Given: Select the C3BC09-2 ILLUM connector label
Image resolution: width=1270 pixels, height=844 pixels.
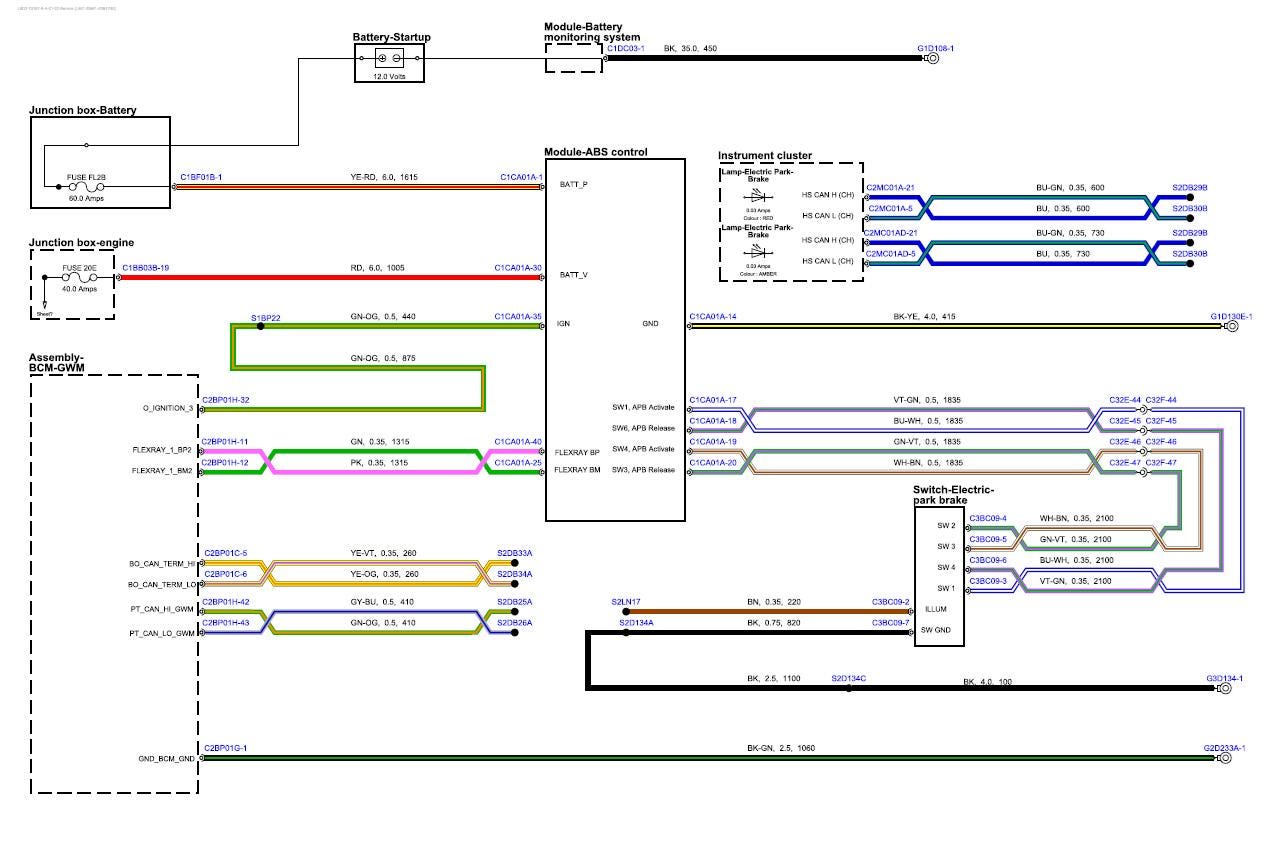Looking at the screenshot, I should pos(890,602).
